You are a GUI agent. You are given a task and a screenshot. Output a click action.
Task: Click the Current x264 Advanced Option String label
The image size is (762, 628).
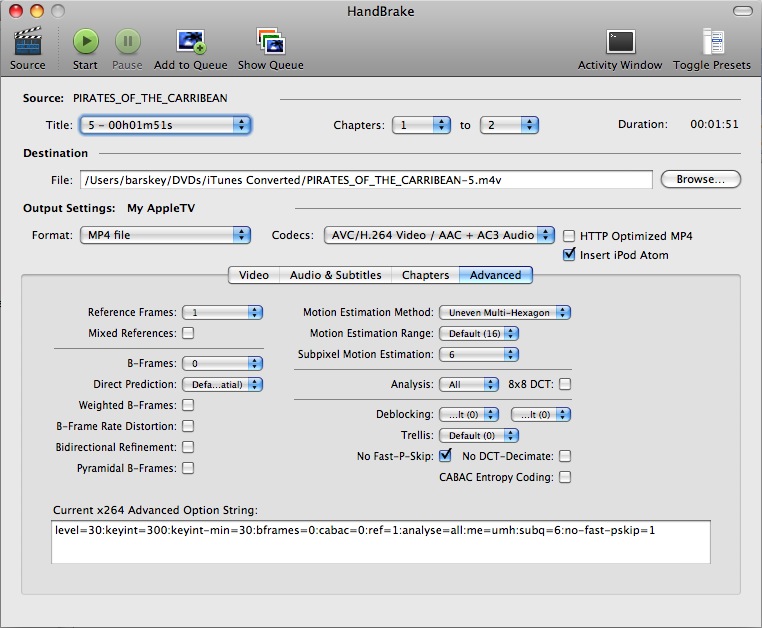click(156, 510)
